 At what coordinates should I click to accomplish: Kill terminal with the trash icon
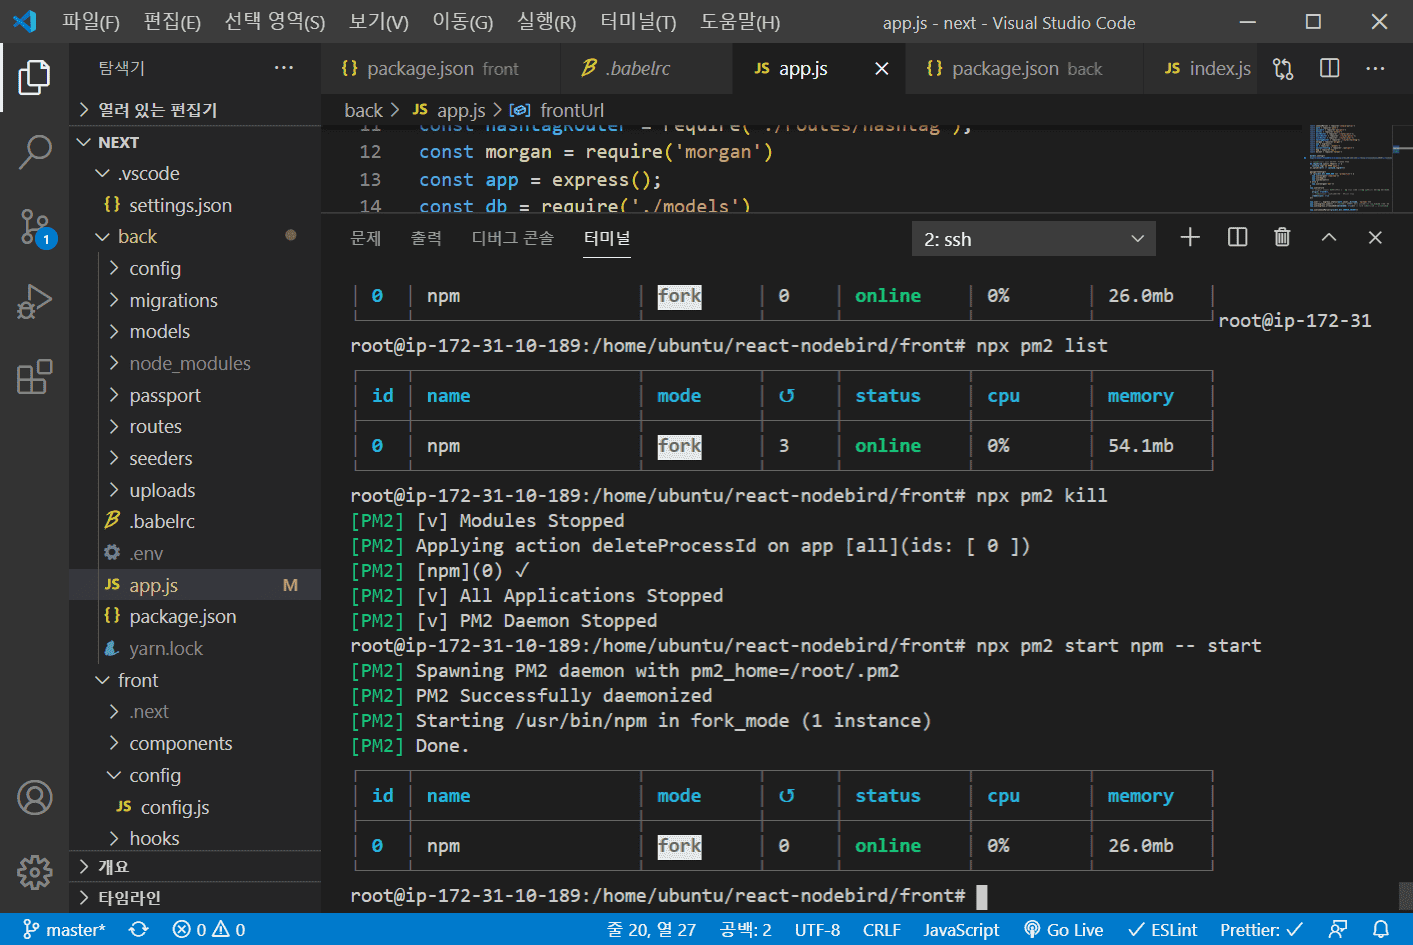tap(1282, 237)
